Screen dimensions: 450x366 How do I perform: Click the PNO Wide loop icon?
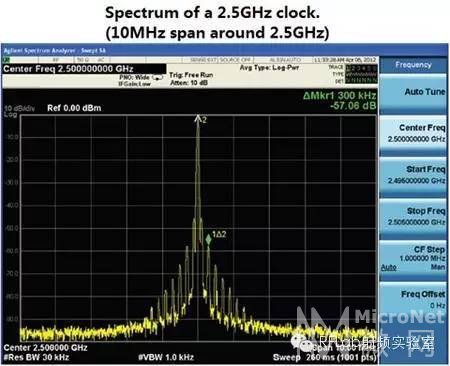[x=158, y=77]
